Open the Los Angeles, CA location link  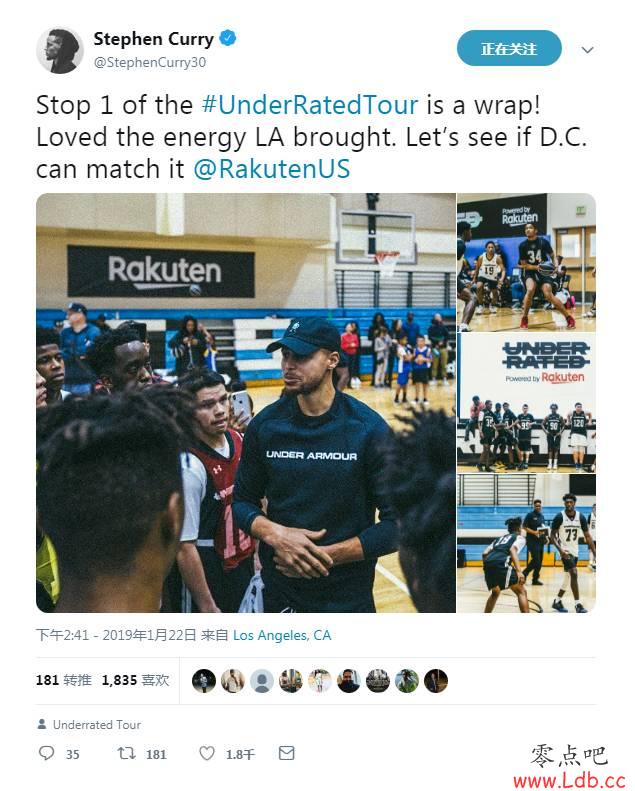282,635
